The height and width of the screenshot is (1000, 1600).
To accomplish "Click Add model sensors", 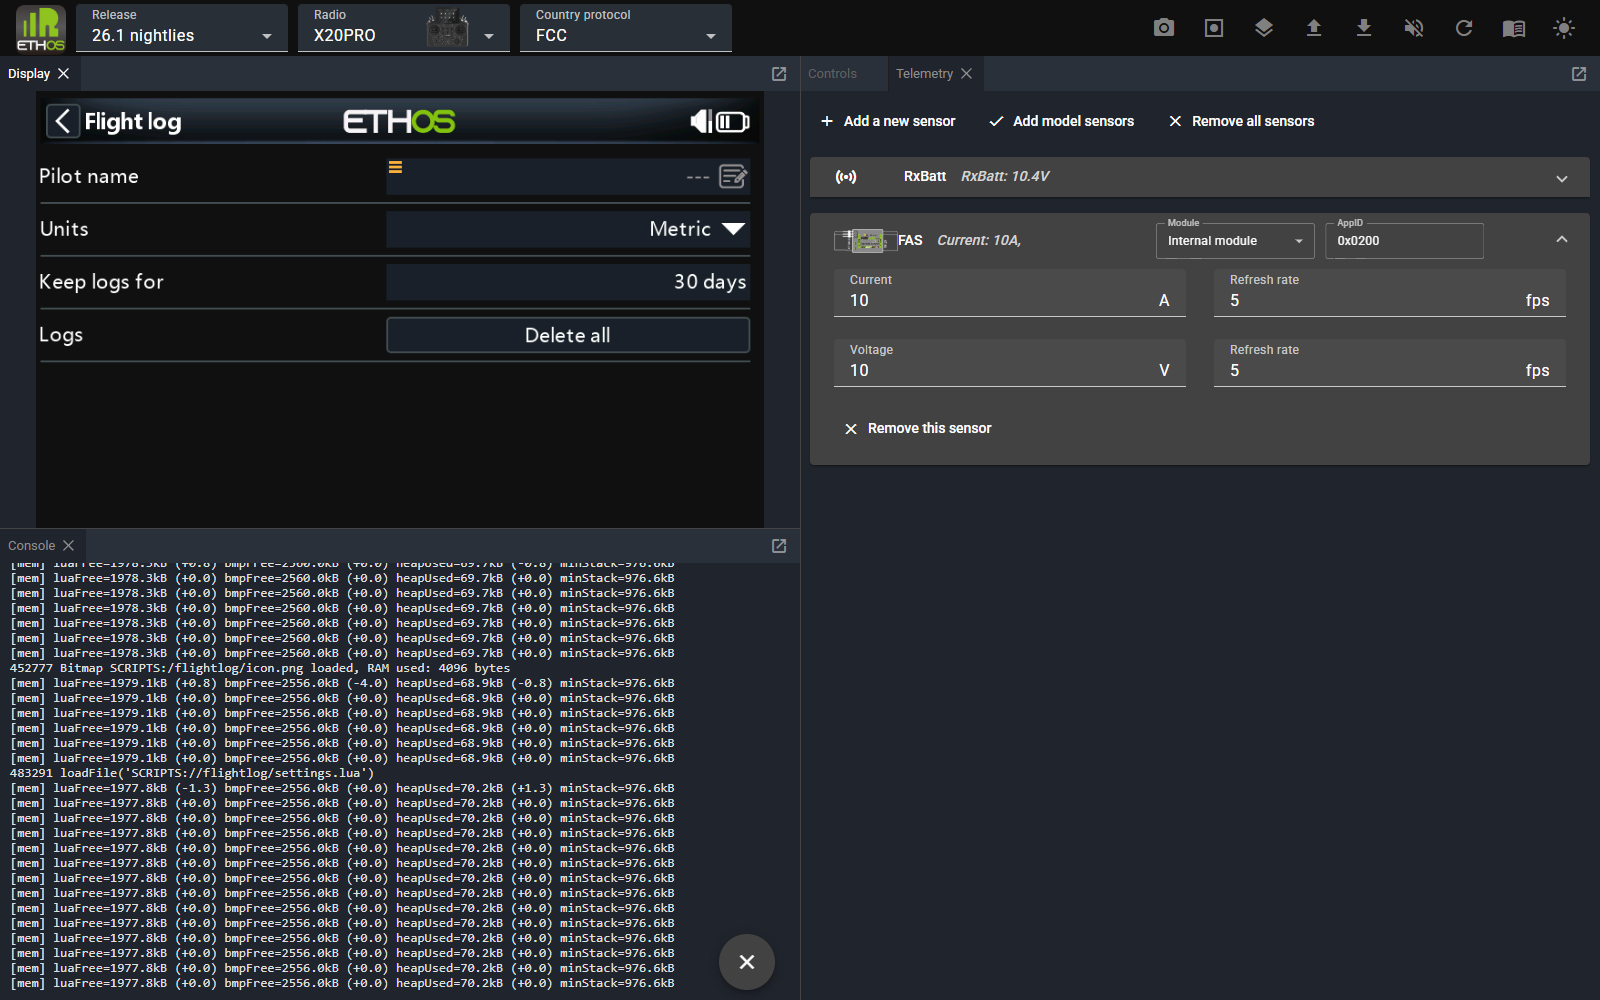I will tap(1061, 121).
